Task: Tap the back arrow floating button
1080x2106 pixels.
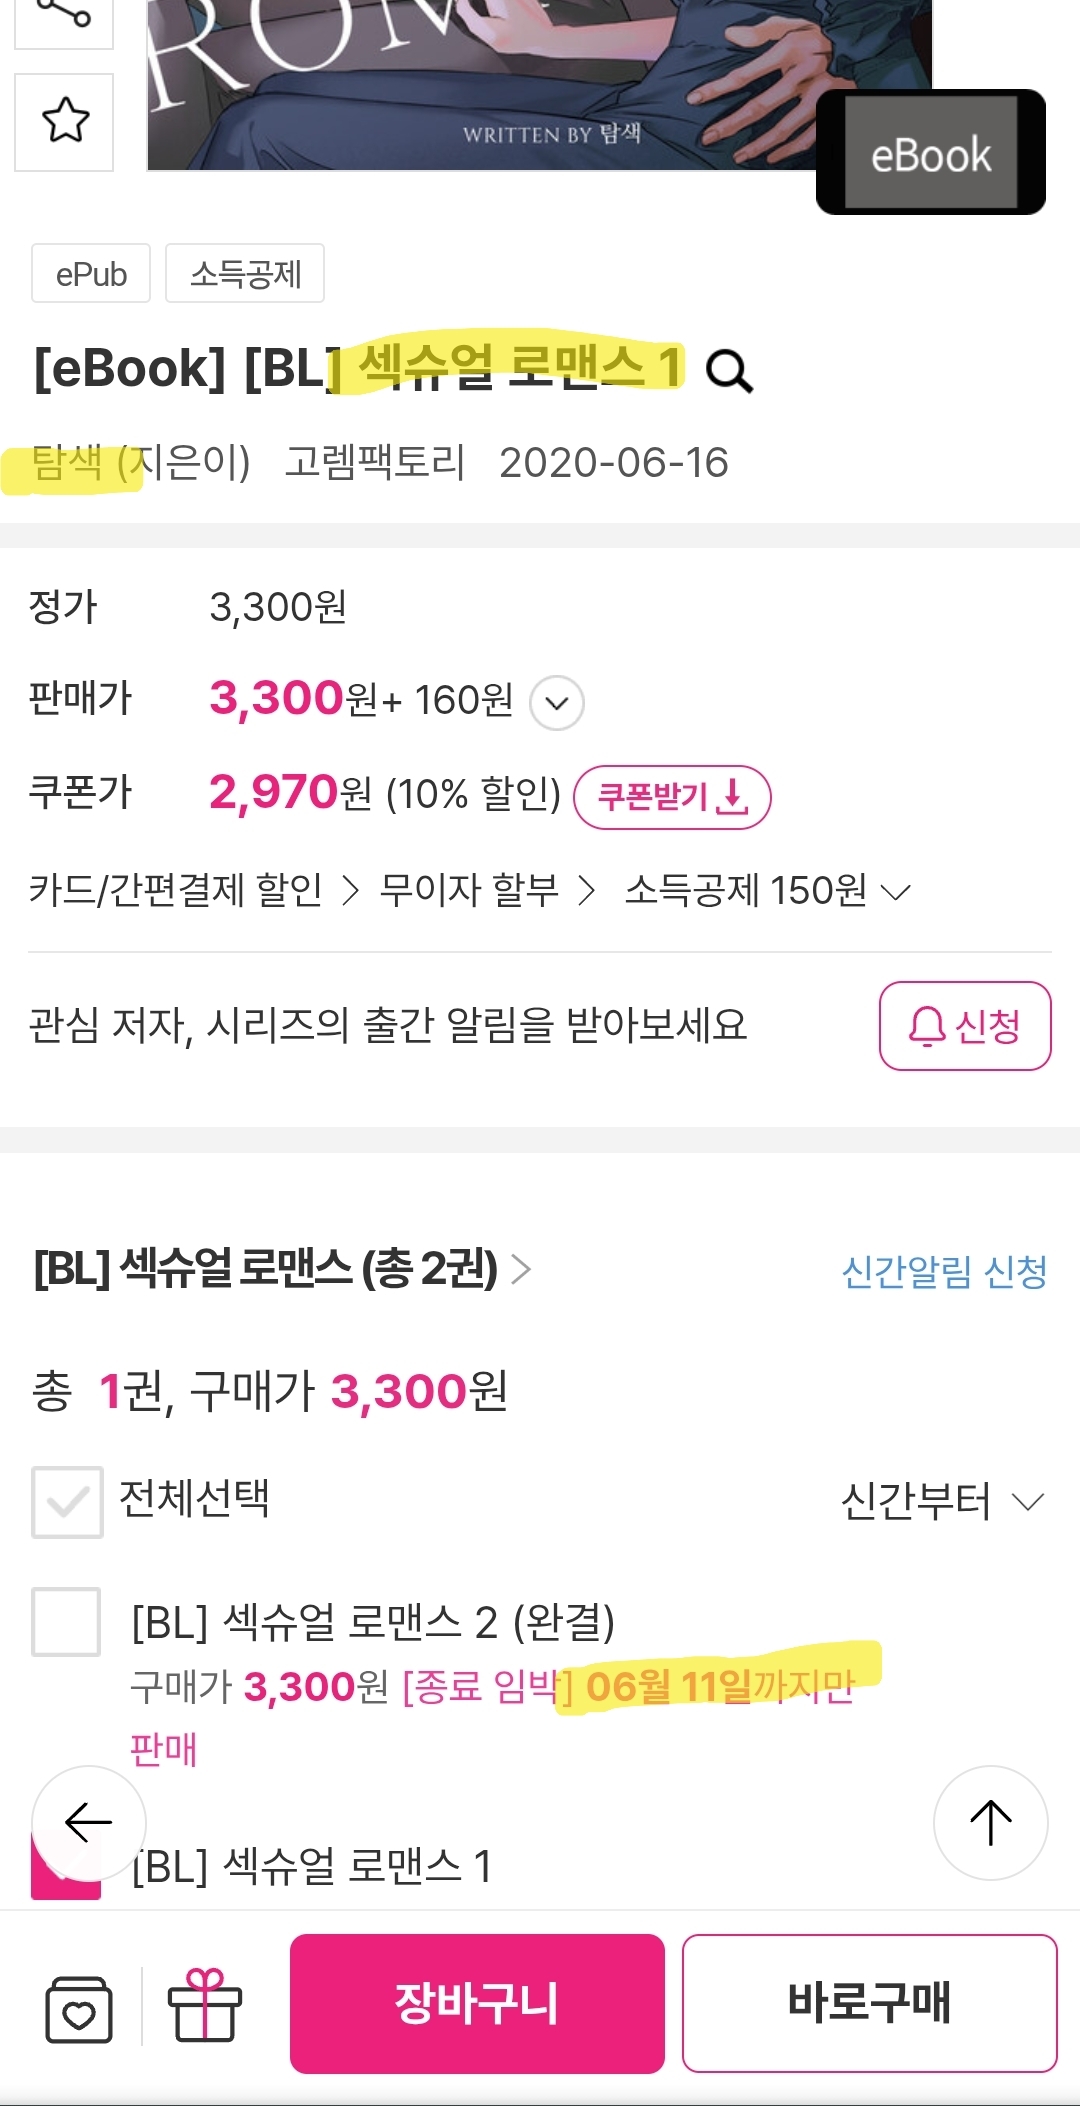Action: 88,1822
